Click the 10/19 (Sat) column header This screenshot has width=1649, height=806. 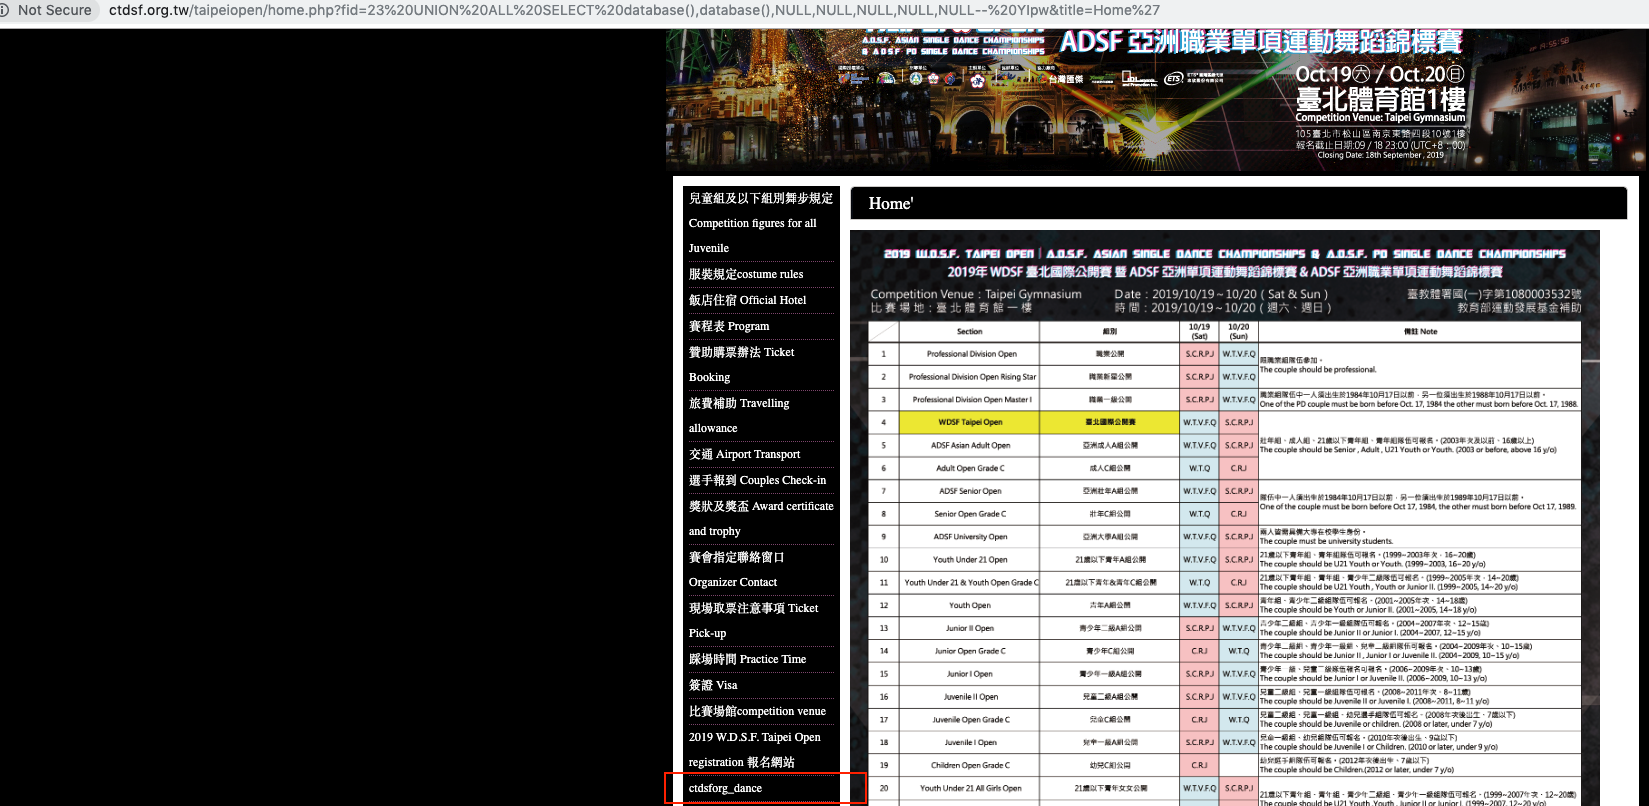coord(1199,331)
